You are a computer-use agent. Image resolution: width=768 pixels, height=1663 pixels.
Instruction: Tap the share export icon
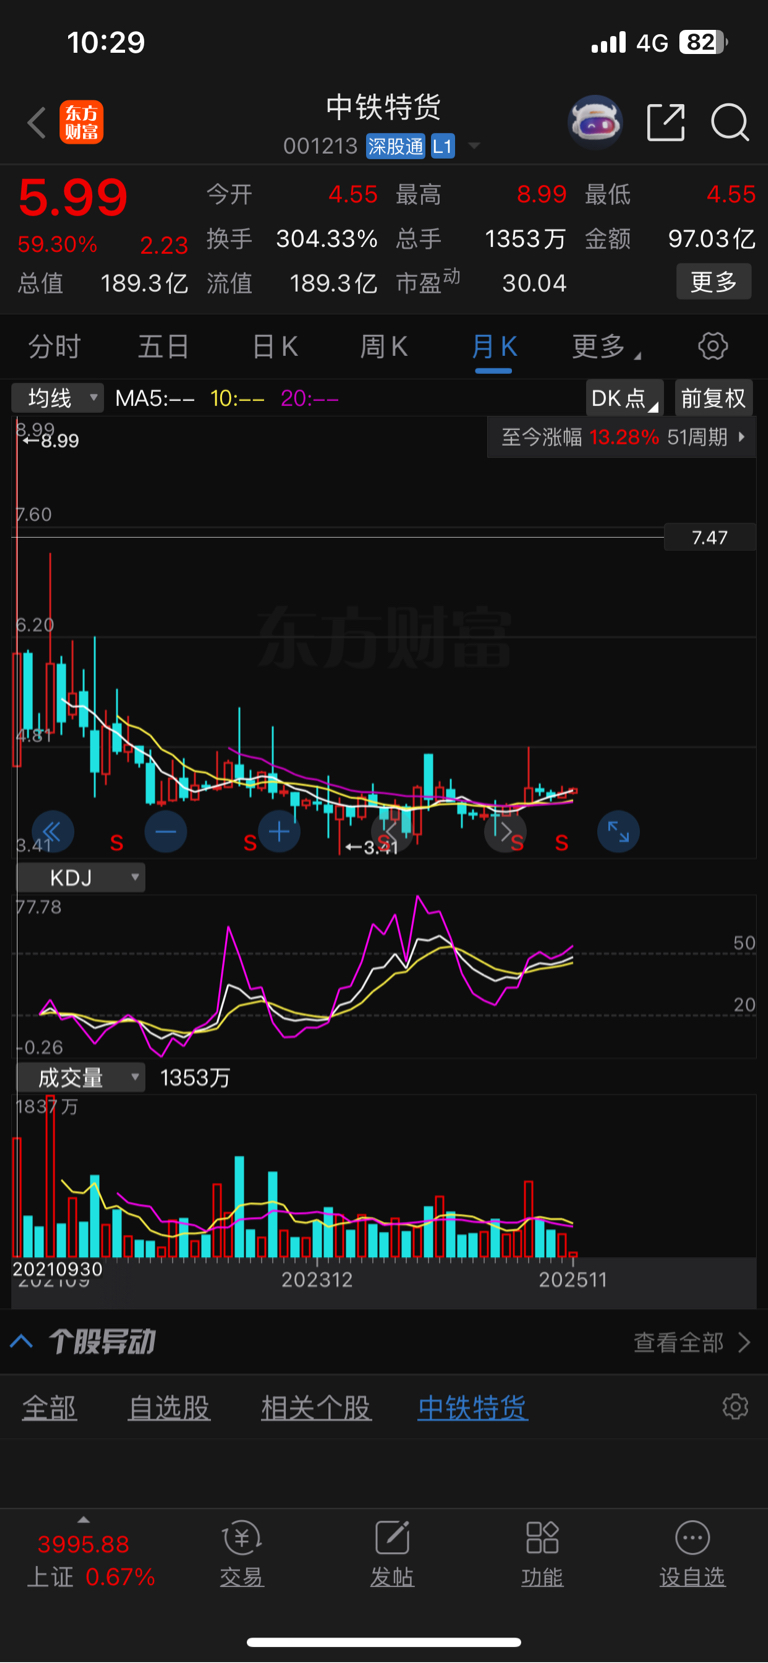pos(666,122)
